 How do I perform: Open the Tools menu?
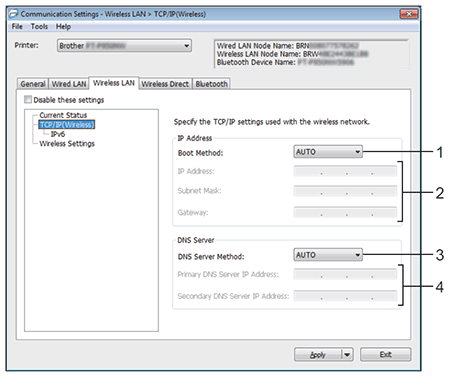(39, 27)
